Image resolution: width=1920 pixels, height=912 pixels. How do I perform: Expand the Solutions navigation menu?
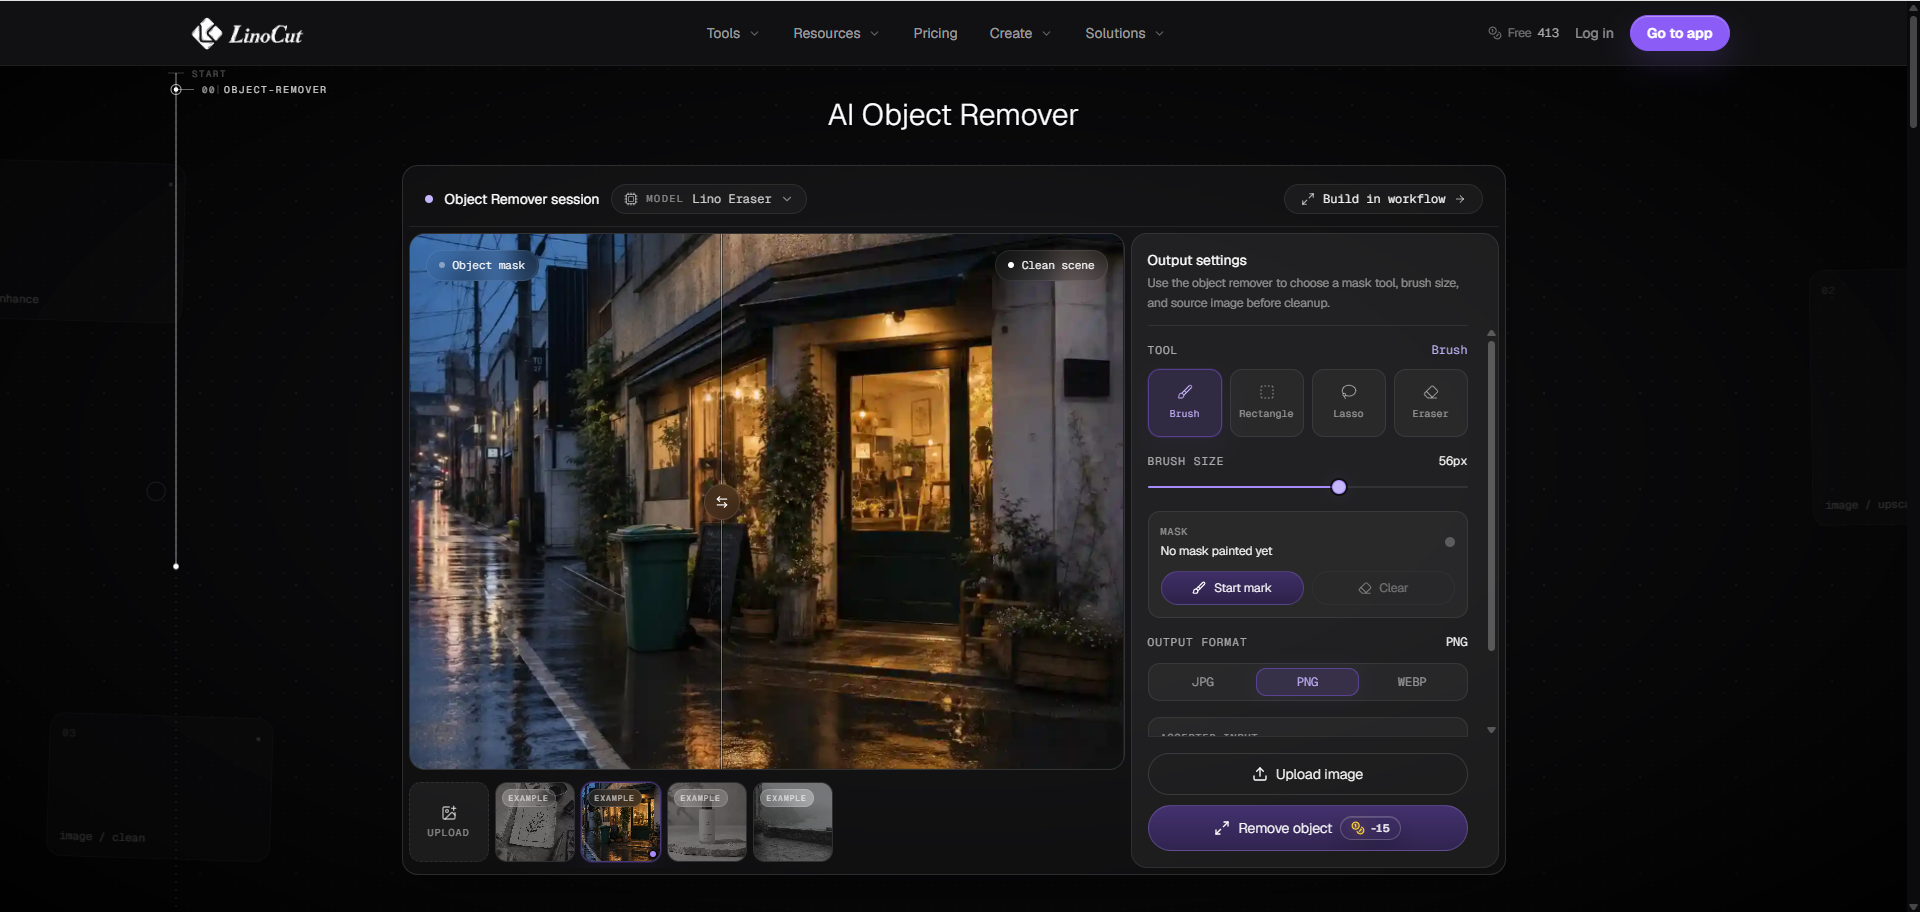(1124, 33)
